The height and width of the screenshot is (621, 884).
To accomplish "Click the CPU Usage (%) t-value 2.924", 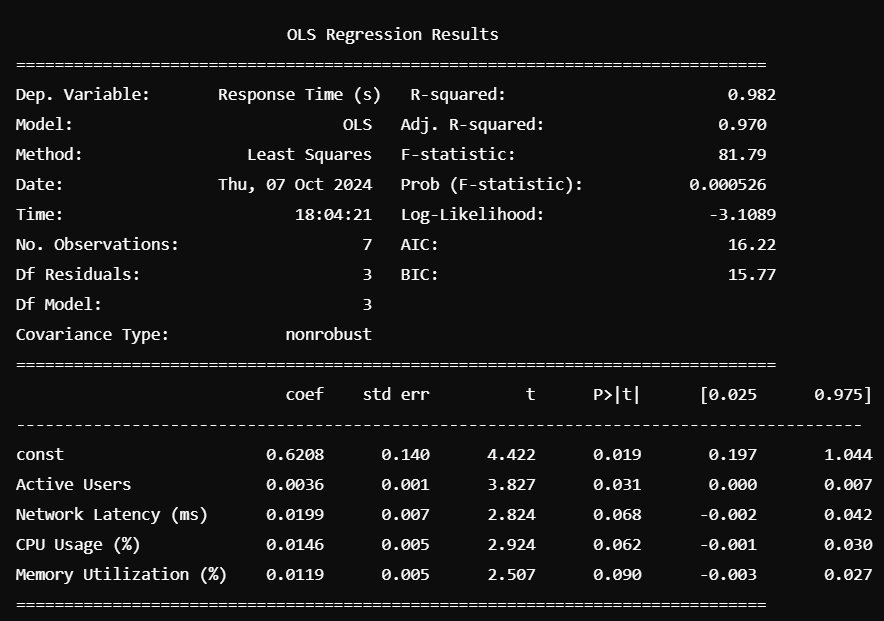I will pyautogui.click(x=514, y=544).
